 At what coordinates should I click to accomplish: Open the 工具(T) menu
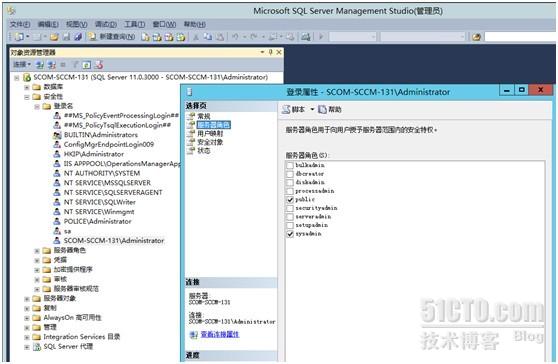click(135, 24)
